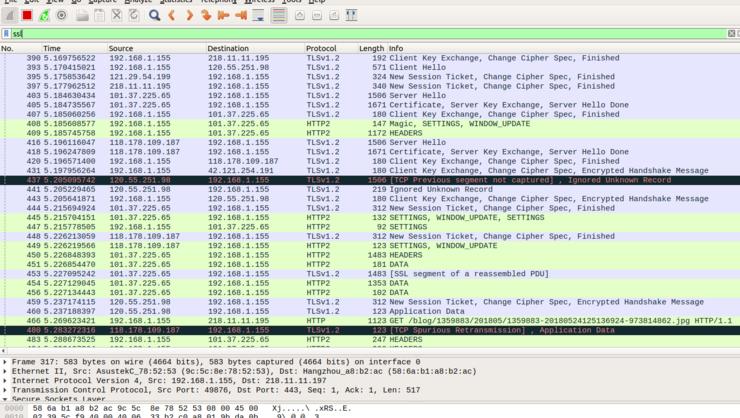Sort packets by the Protocol column header
740x418 pixels.
321,48
